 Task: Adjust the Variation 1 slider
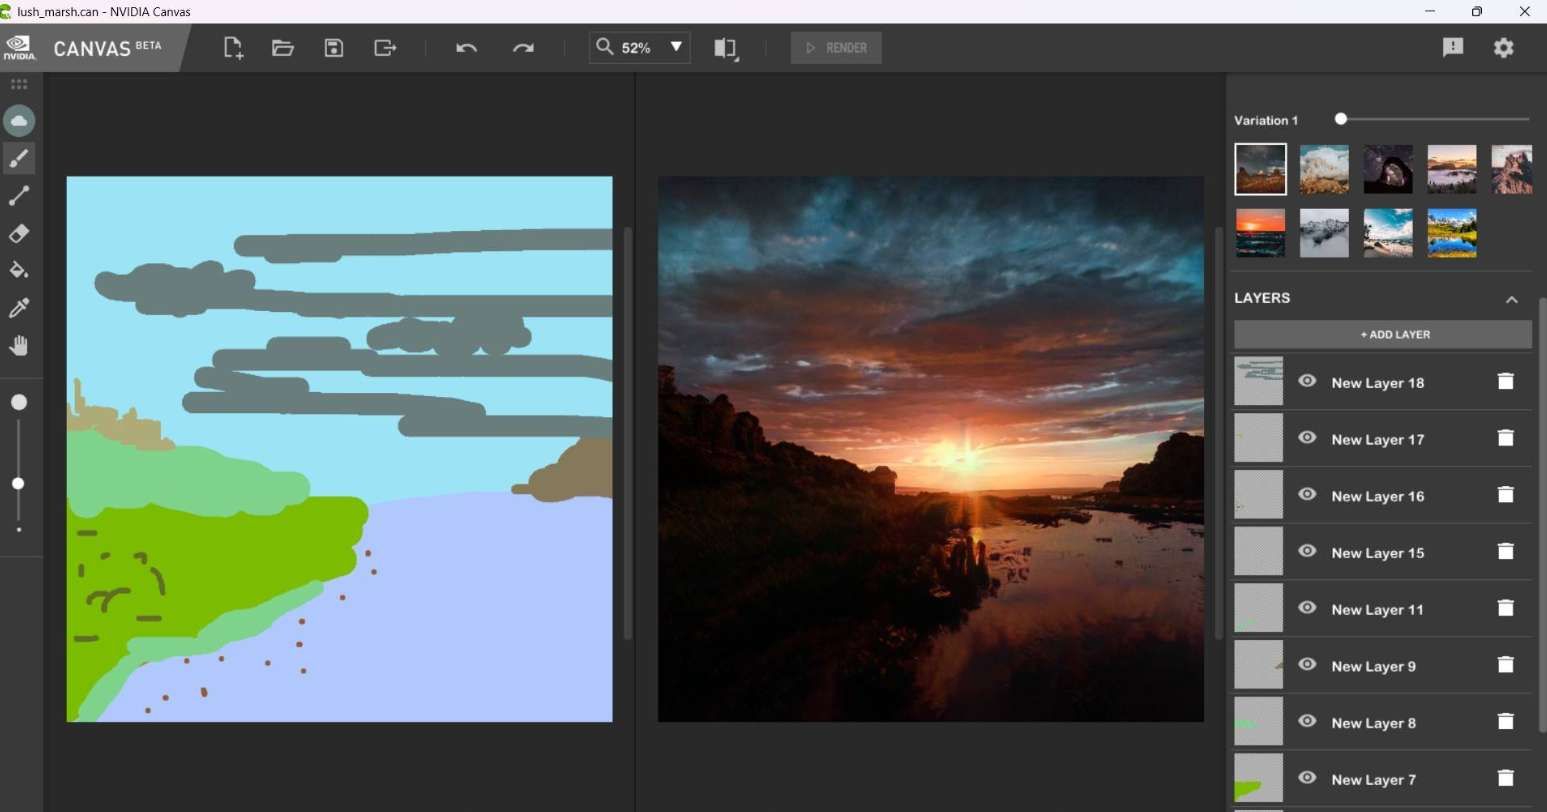pyautogui.click(x=1340, y=118)
